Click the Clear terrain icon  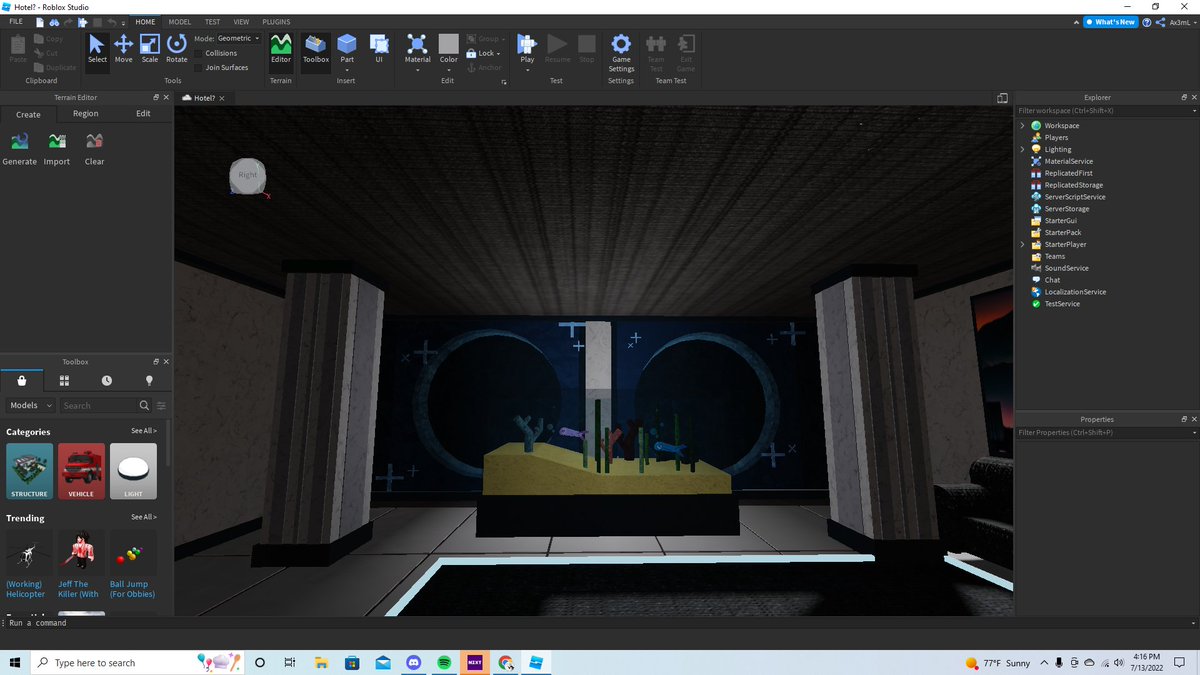[x=94, y=148]
